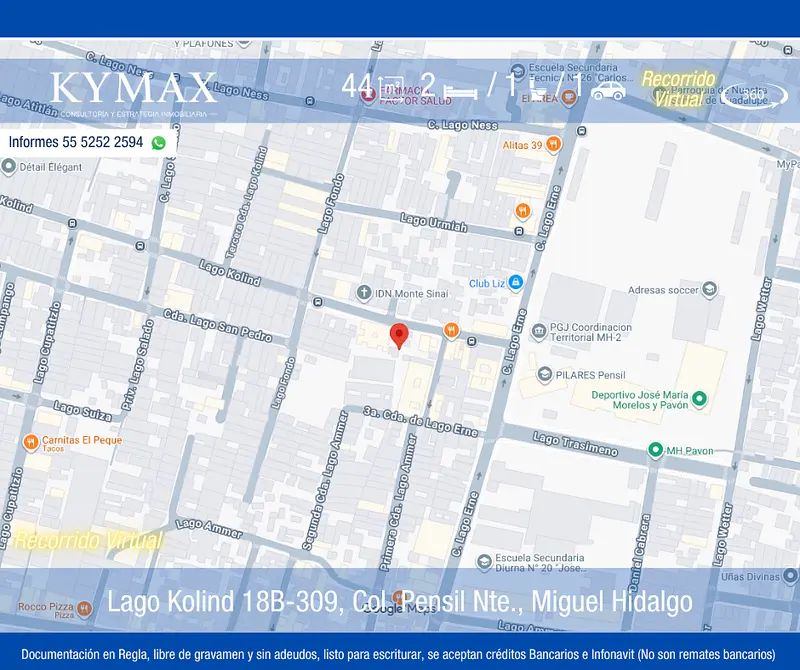This screenshot has width=800, height=670.
Task: Open the Recorrido Virtual link at top right
Action: pos(679,89)
